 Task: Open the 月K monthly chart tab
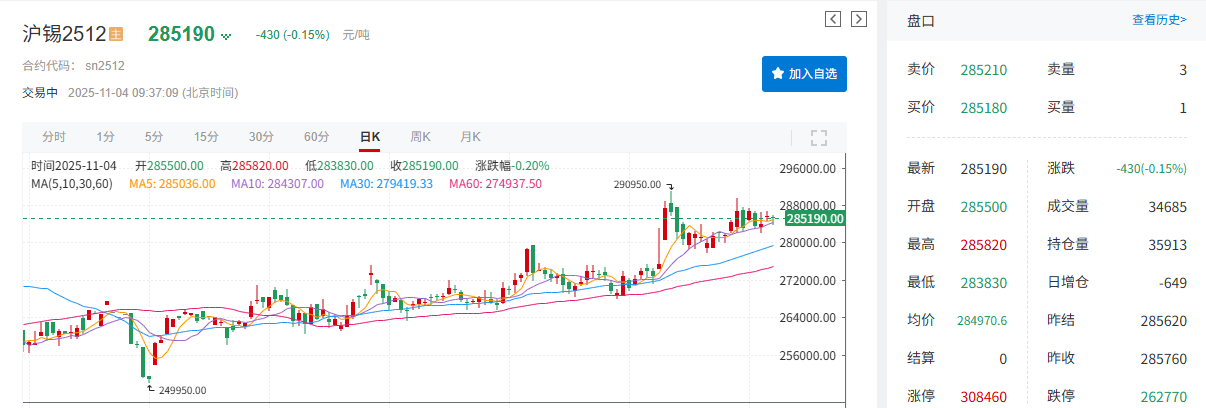pyautogui.click(x=470, y=137)
